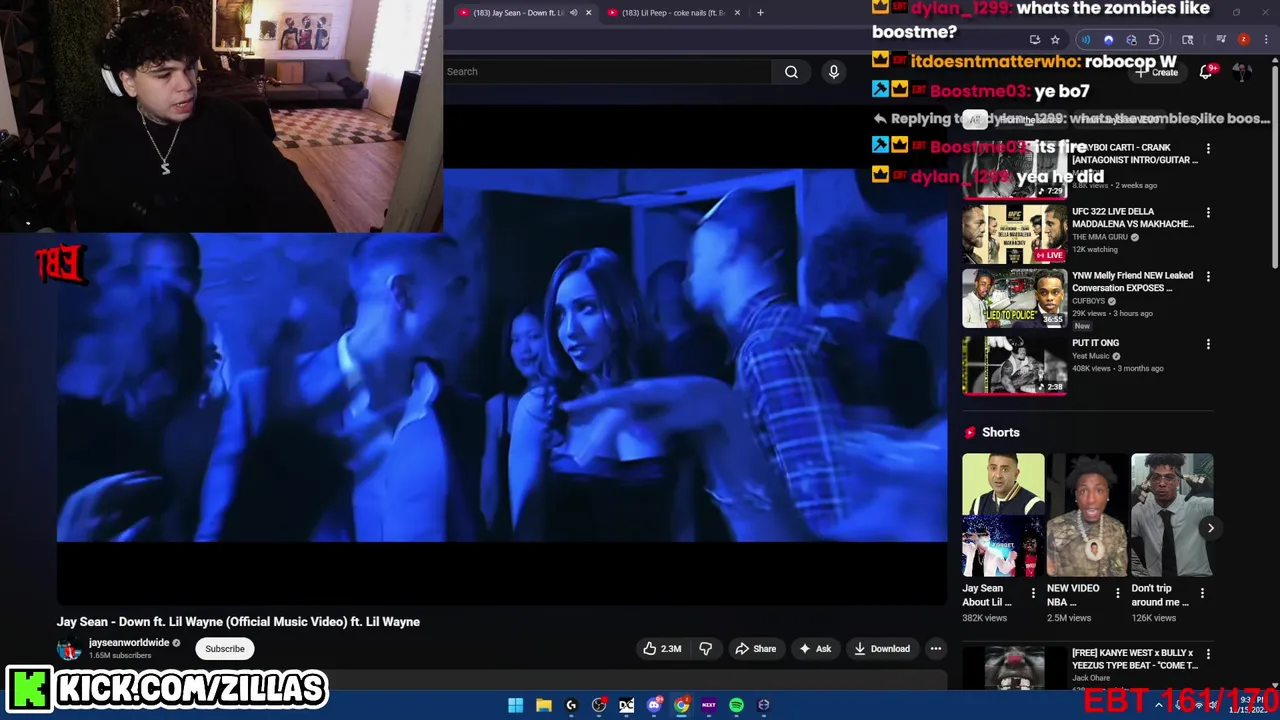Click THE MMA GURU channel name
1280x720 pixels.
1099,237
